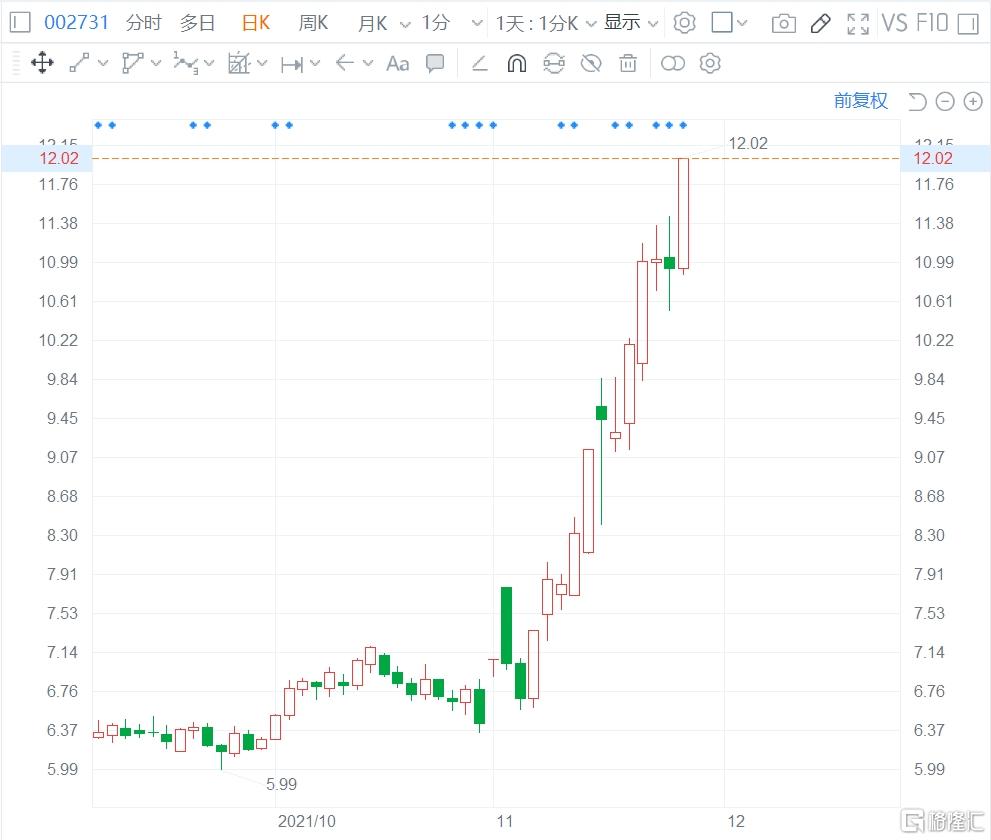This screenshot has width=991, height=840.
Task: Select the line segment drawing tool
Action: tap(79, 63)
